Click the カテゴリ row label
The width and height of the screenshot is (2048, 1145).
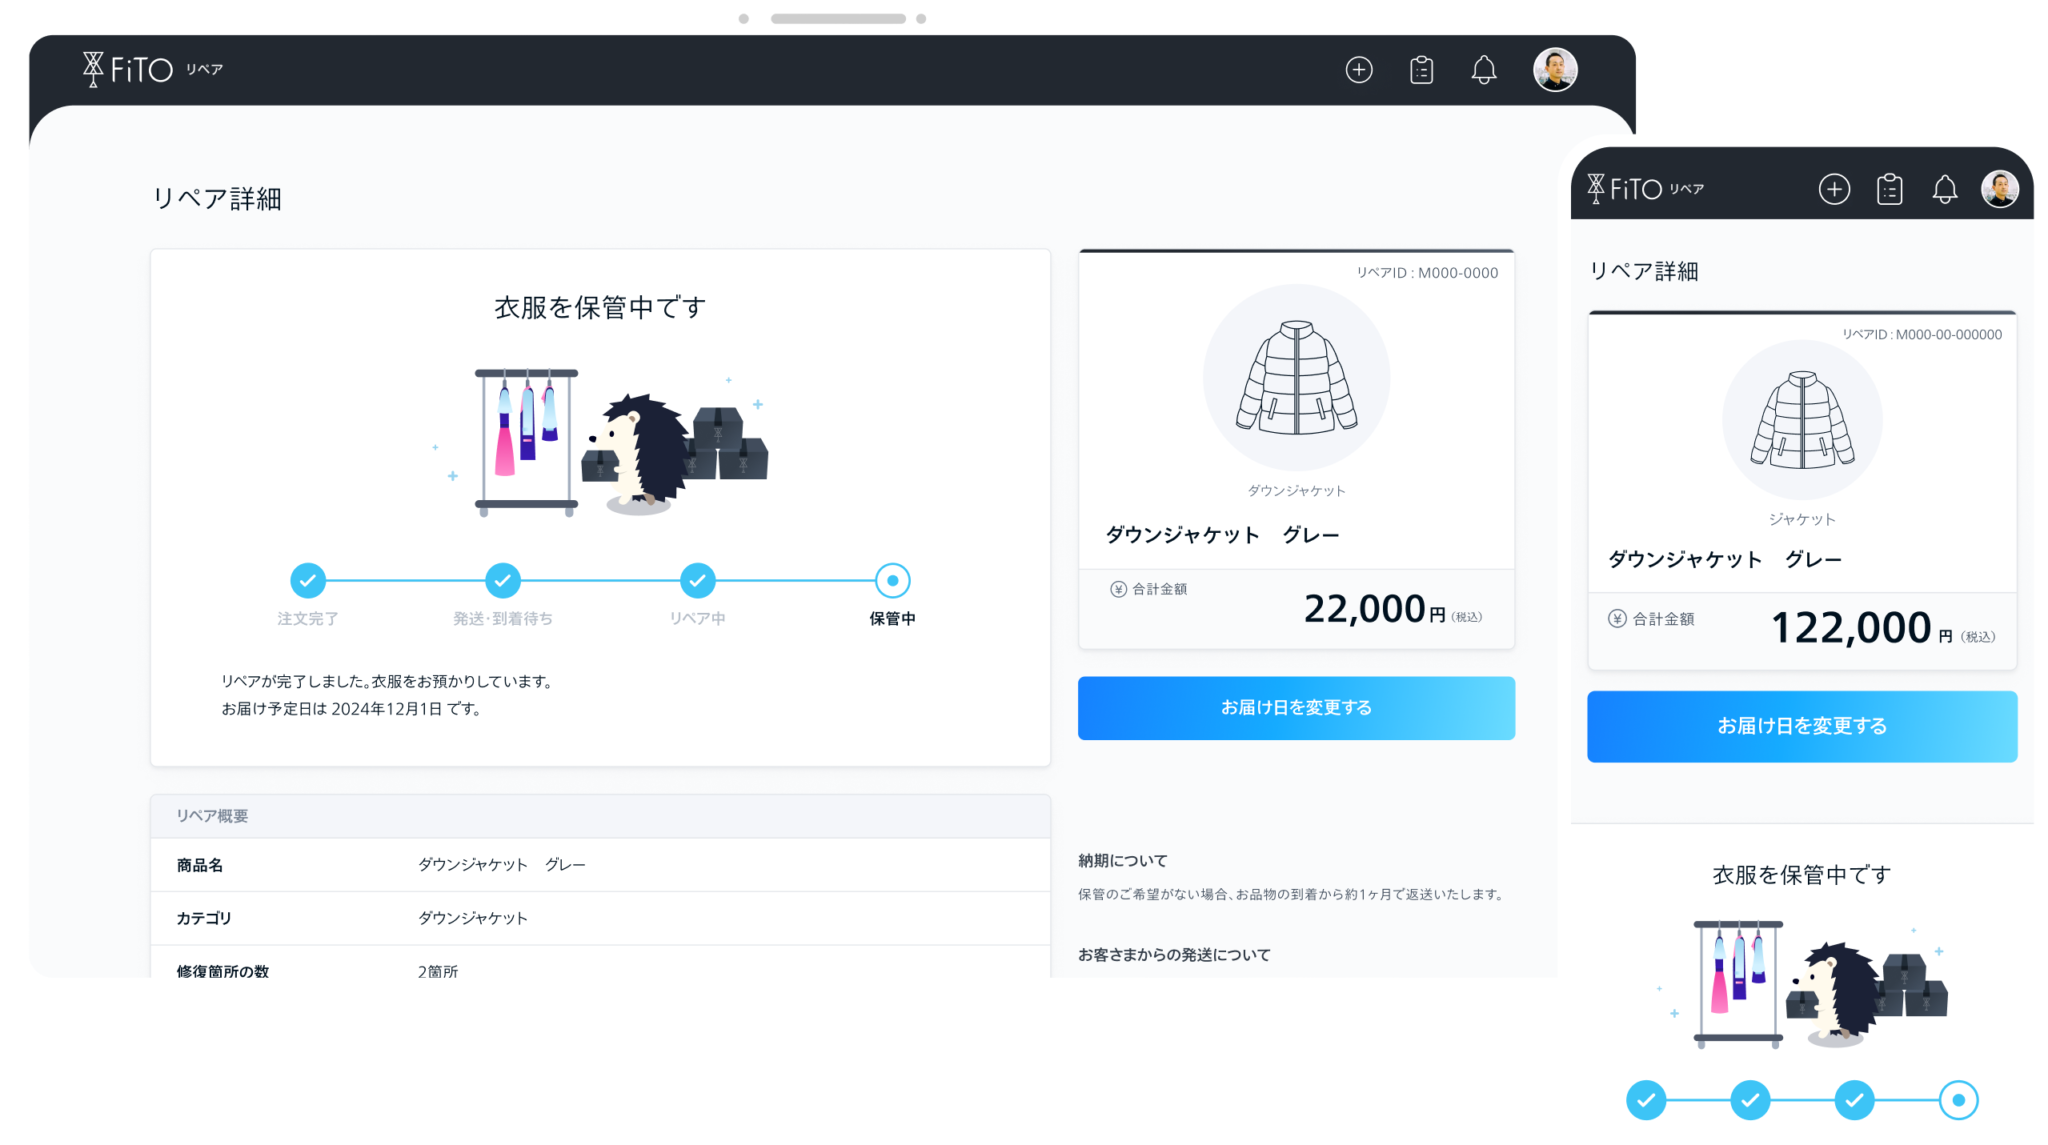tap(204, 918)
